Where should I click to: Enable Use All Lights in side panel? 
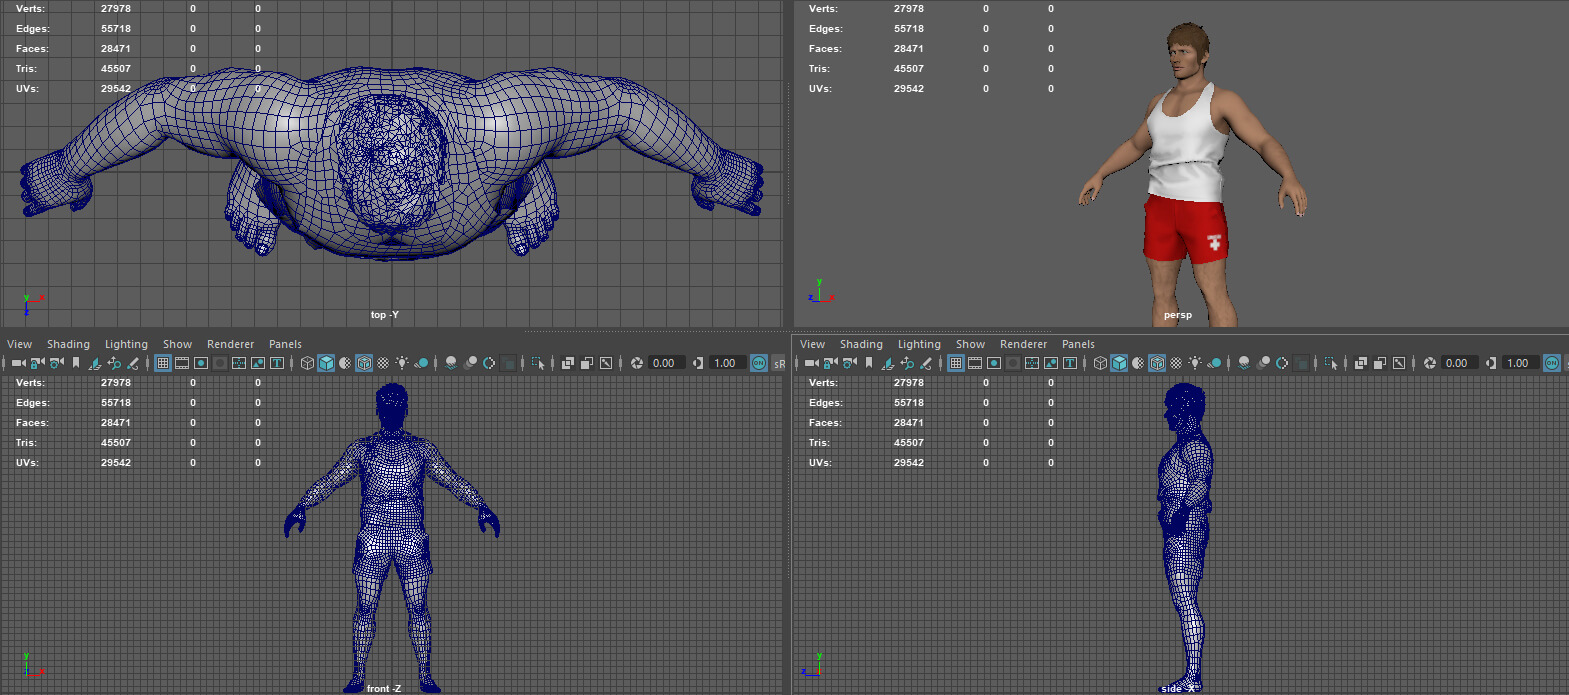1195,363
